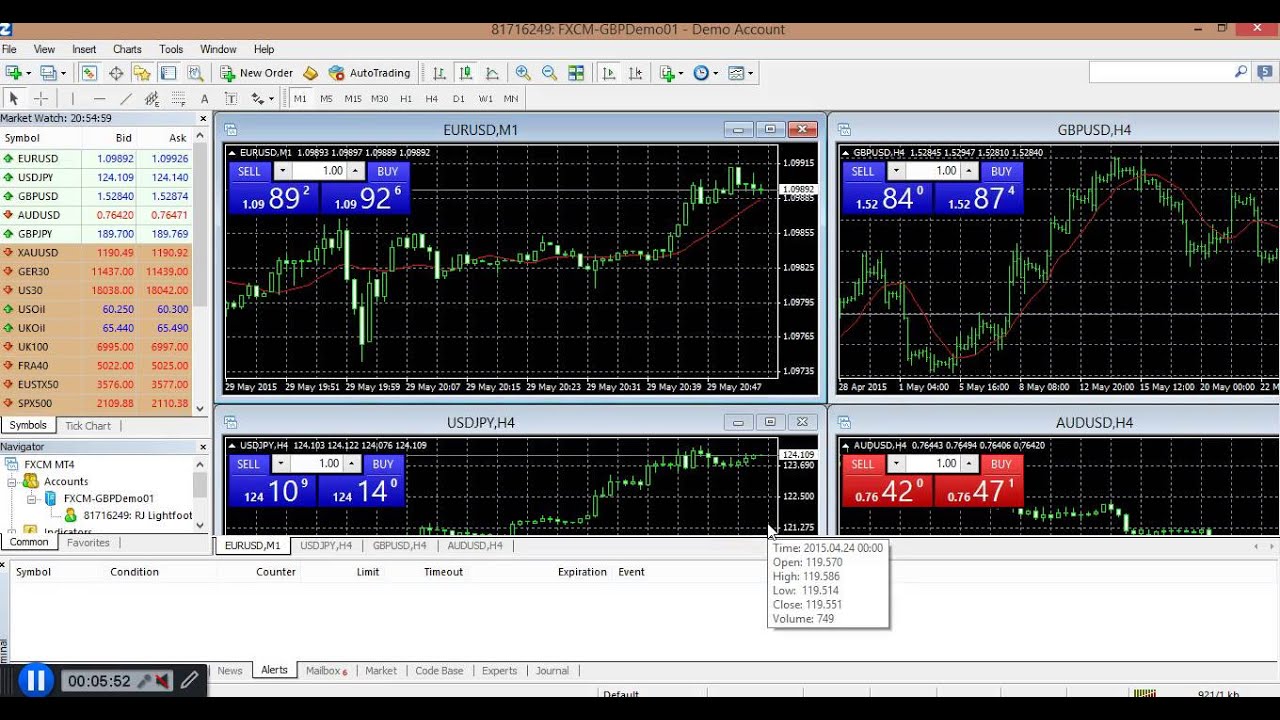Open the dropdown arrow beside Profiles
The width and height of the screenshot is (1280, 720).
[x=62, y=73]
